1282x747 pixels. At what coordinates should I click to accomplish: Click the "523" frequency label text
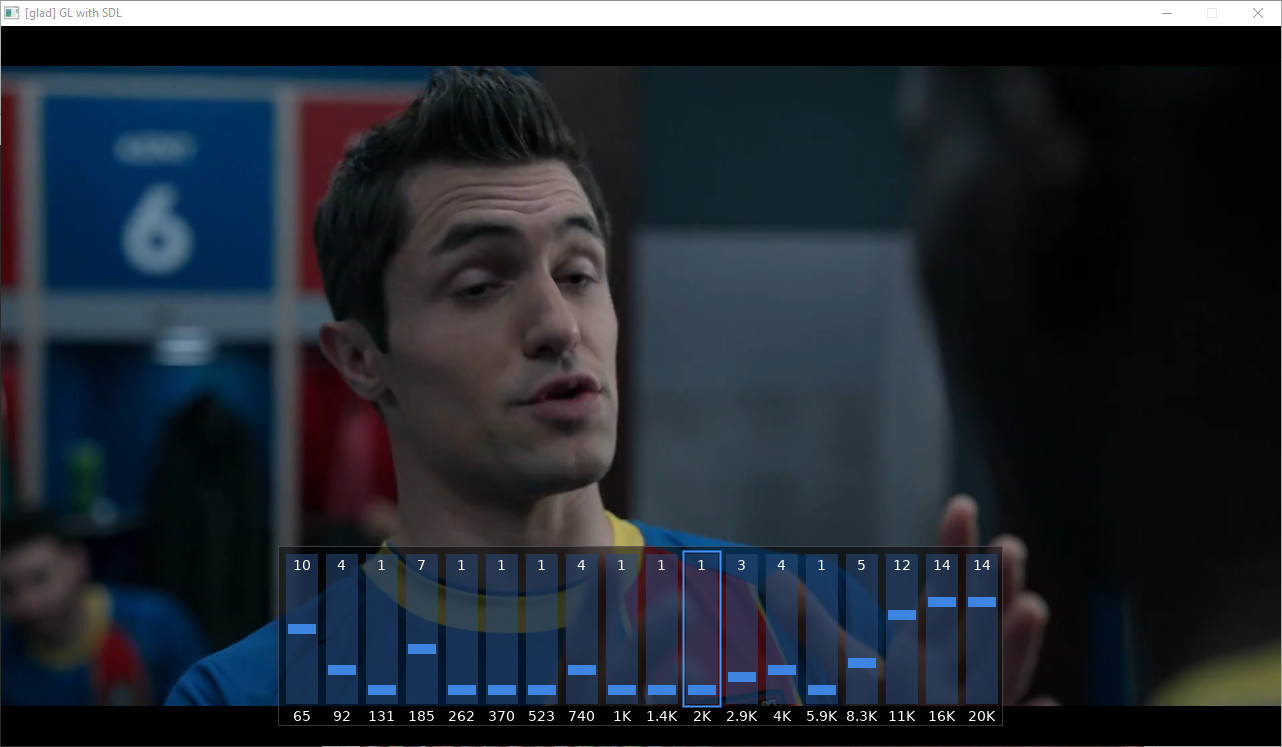542,716
